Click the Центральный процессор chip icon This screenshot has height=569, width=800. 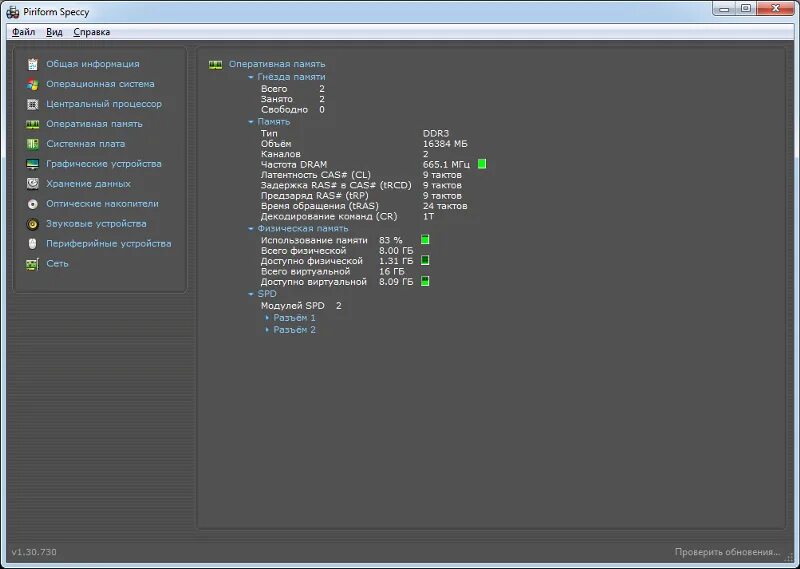point(33,104)
